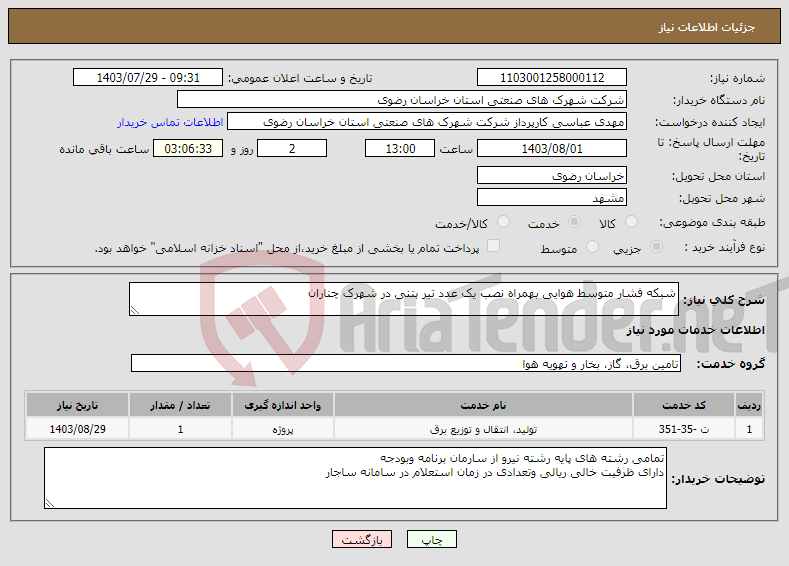Click the ردیف column header
The width and height of the screenshot is (789, 566).
tap(749, 405)
